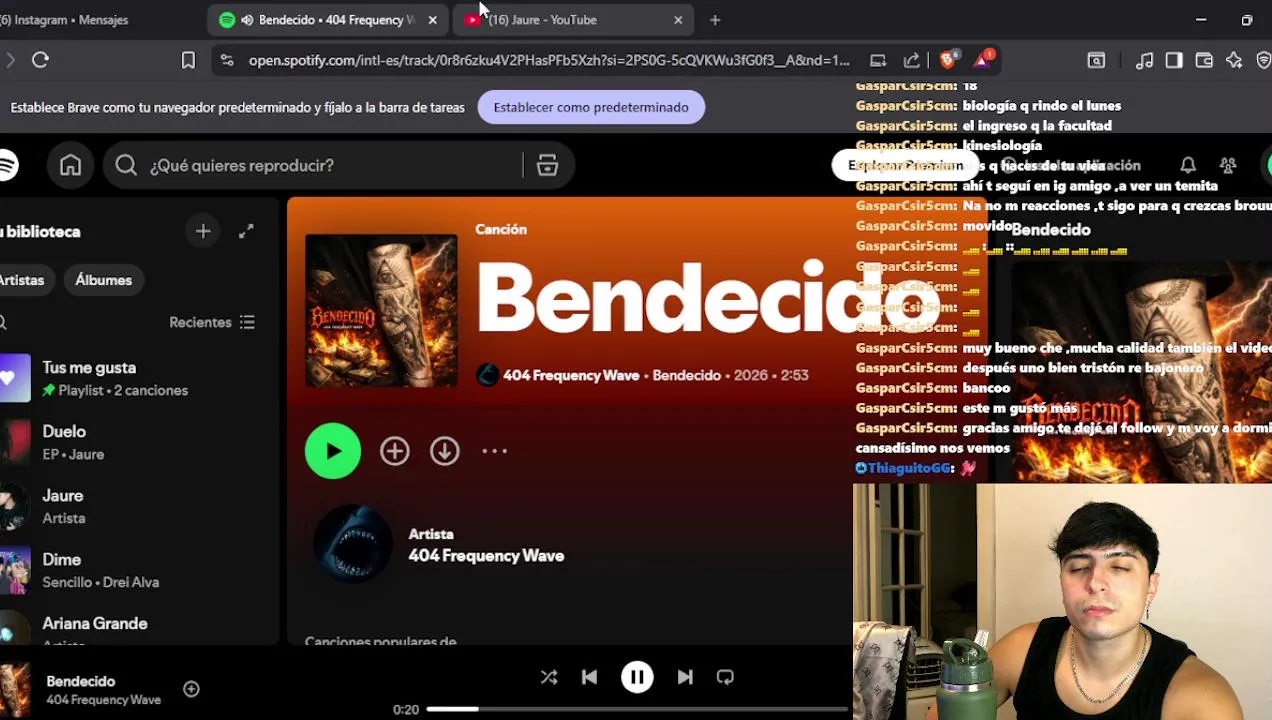Screen dimensions: 1272x720
Task: Open Recientes sort dropdown
Action: 212,322
